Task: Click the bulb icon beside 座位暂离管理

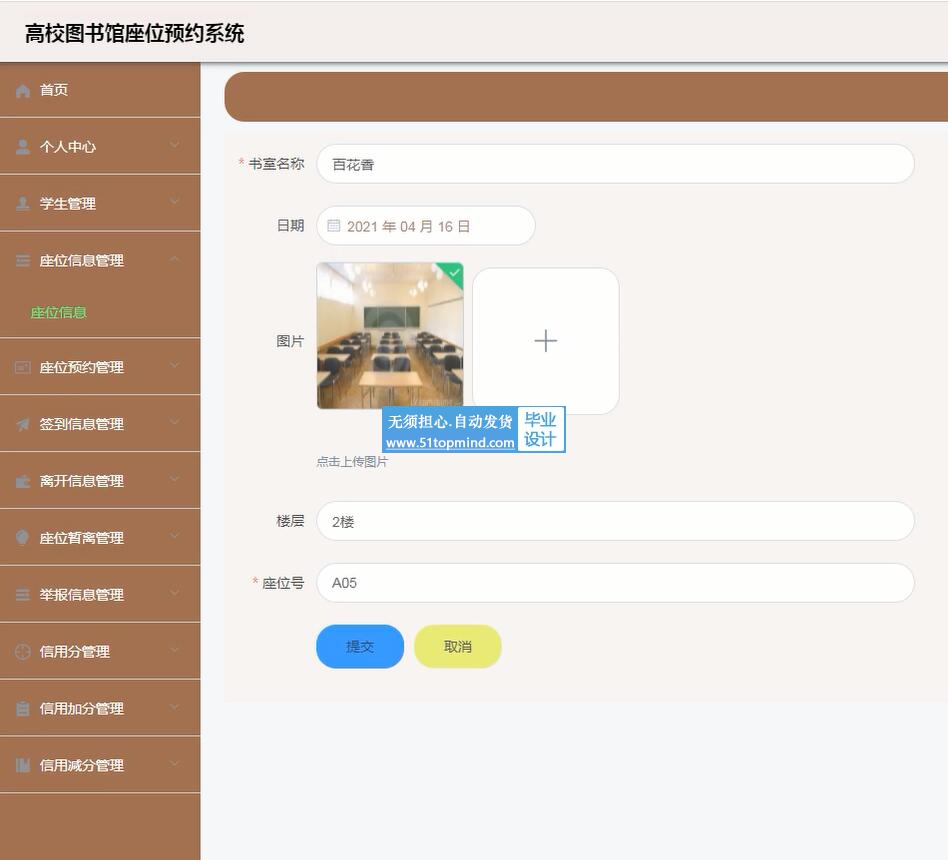Action: (23, 538)
